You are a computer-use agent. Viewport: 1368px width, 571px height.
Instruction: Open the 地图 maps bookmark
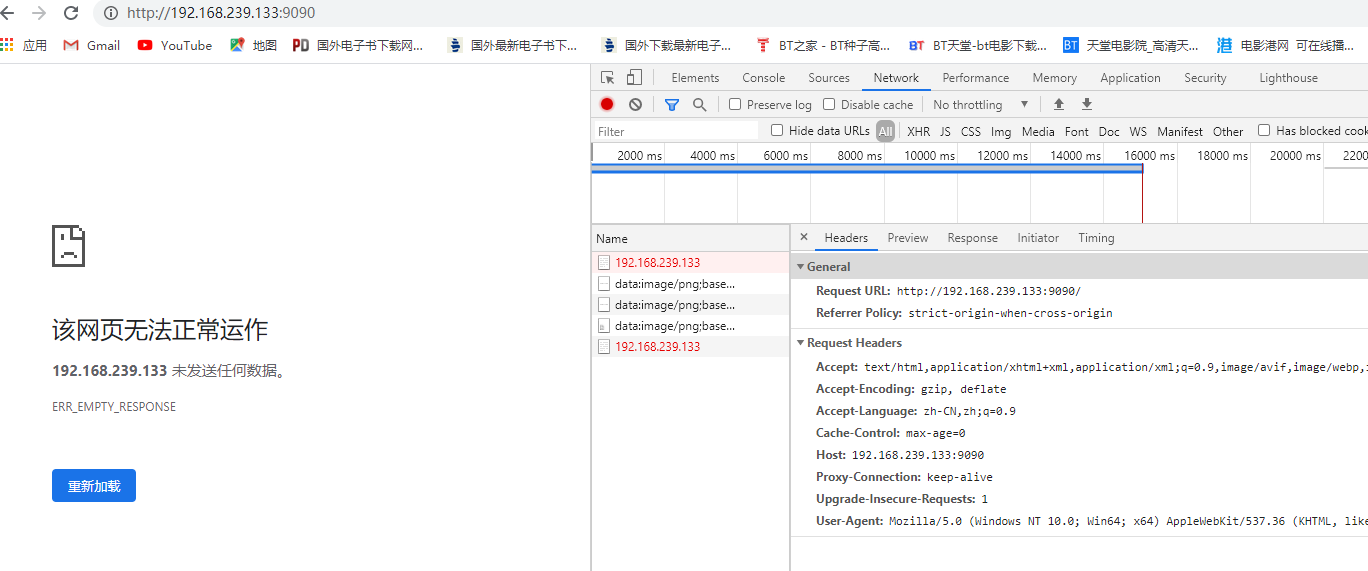pos(253,45)
